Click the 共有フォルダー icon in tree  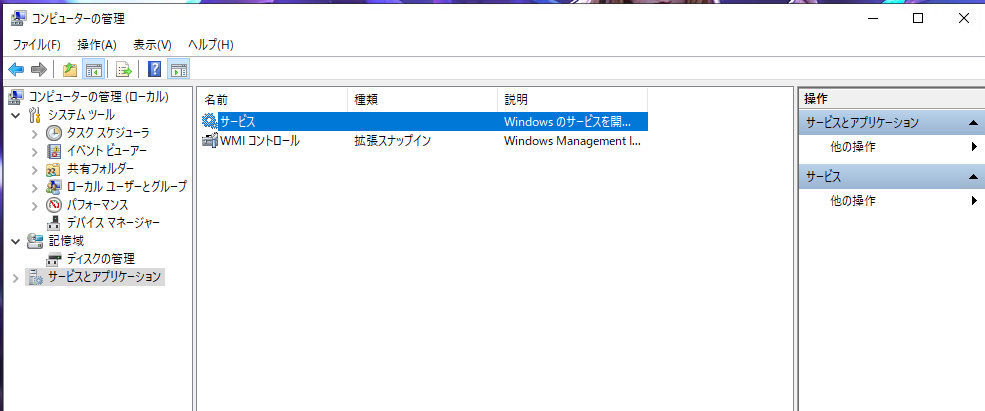[x=55, y=169]
